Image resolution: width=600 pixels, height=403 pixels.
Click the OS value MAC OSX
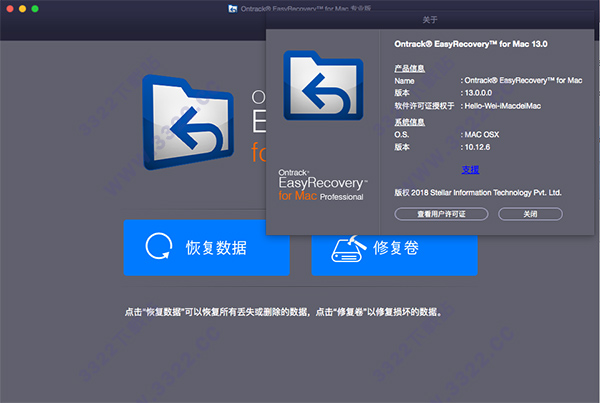click(x=482, y=135)
